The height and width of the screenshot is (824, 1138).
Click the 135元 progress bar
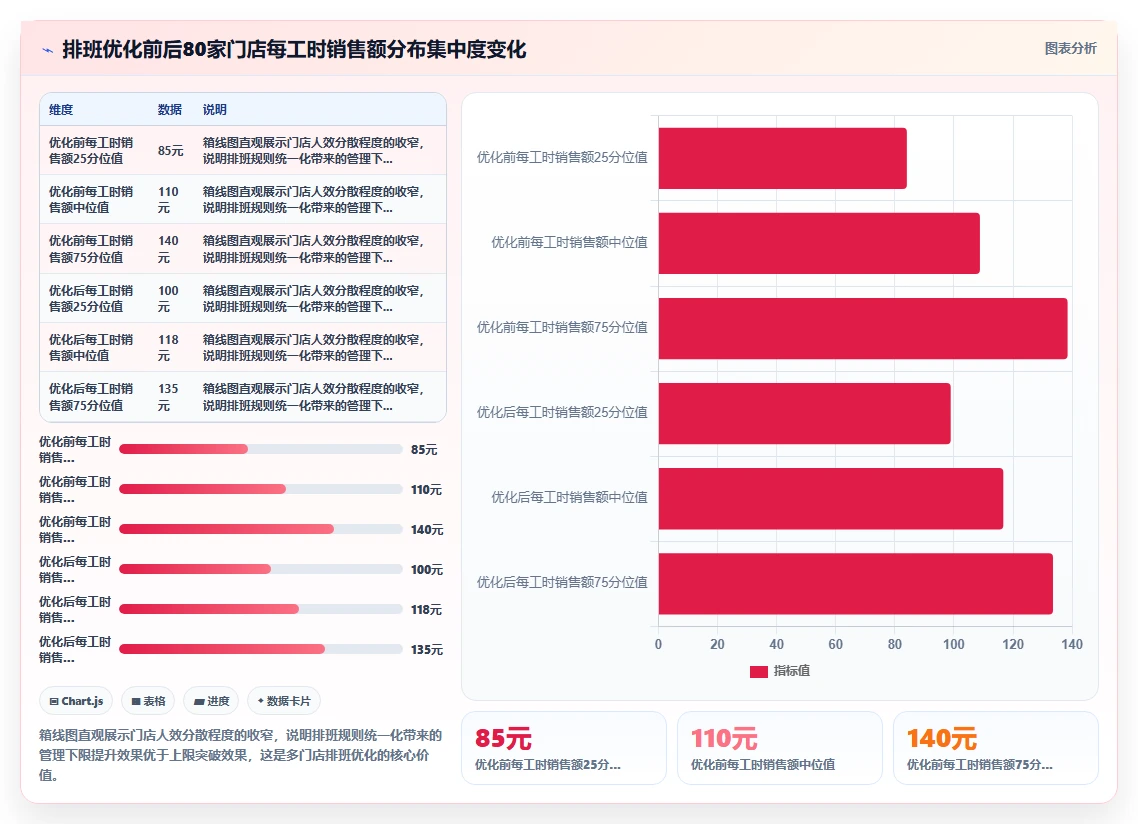(261, 649)
